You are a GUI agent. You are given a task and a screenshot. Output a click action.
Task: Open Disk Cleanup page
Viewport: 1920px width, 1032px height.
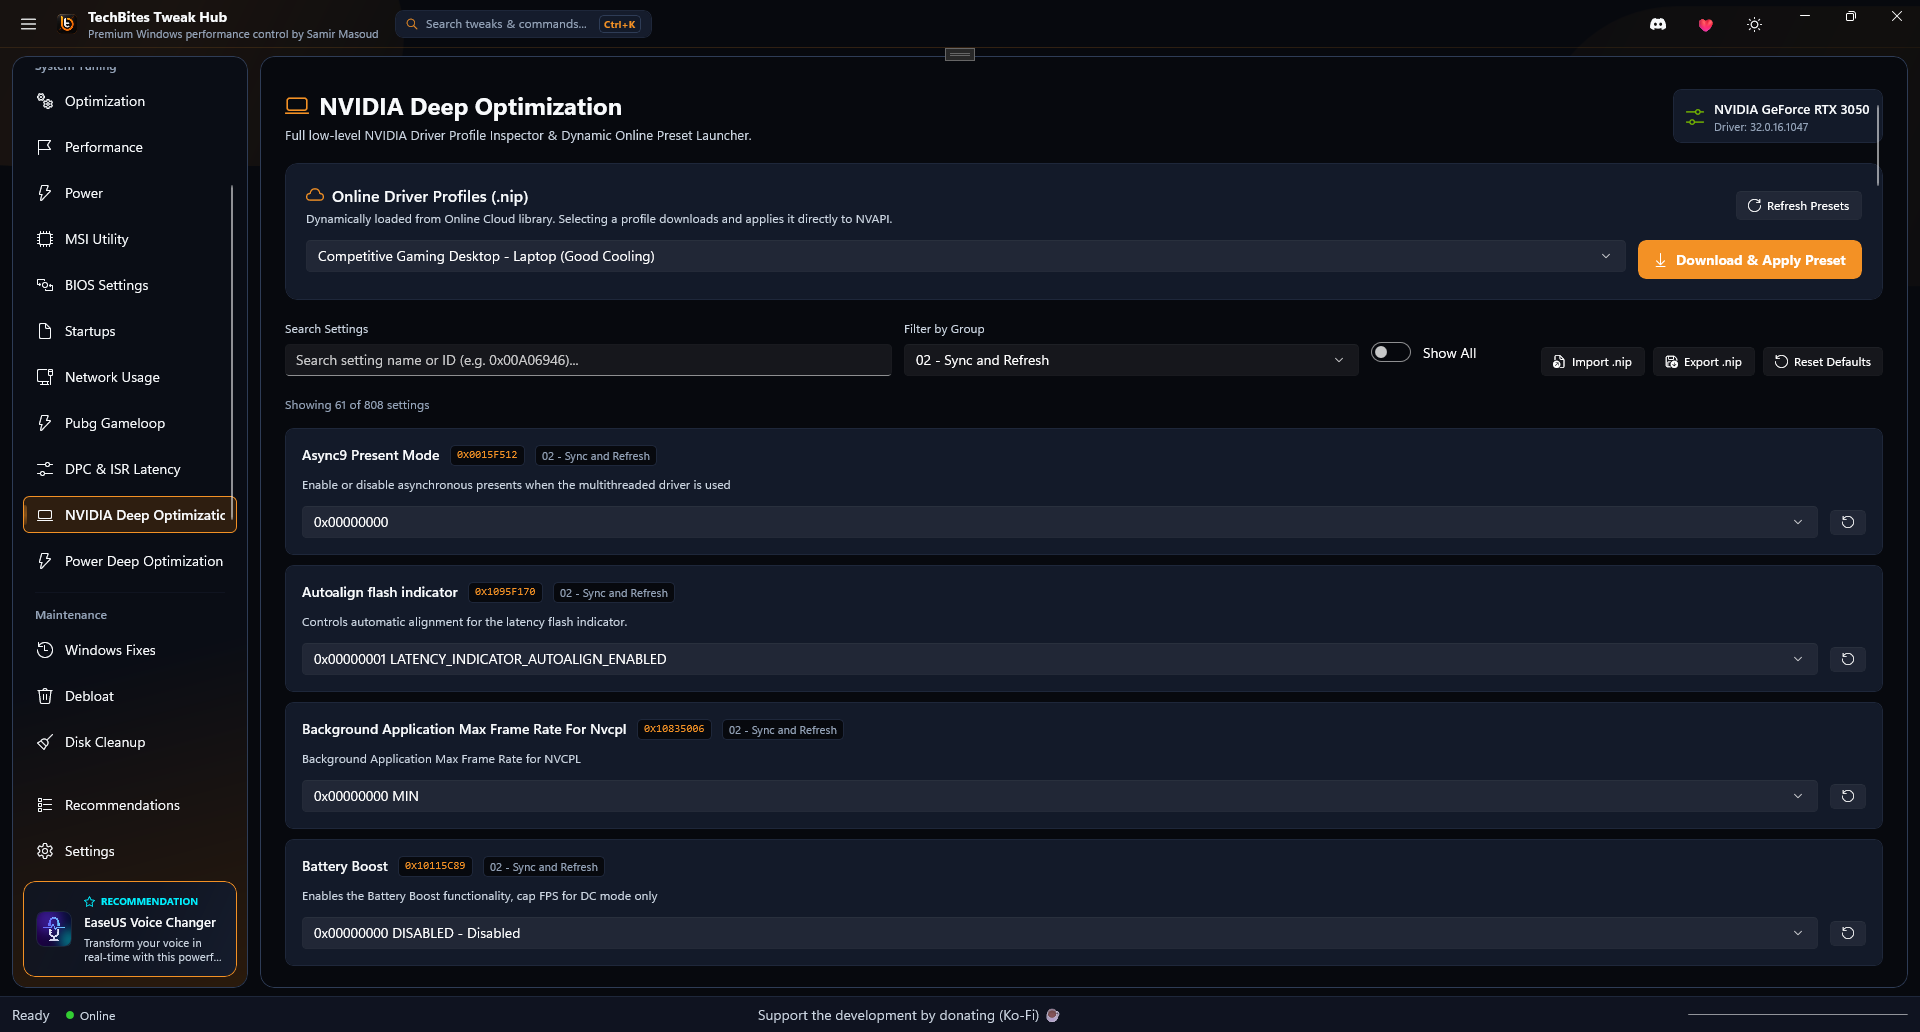pos(129,742)
